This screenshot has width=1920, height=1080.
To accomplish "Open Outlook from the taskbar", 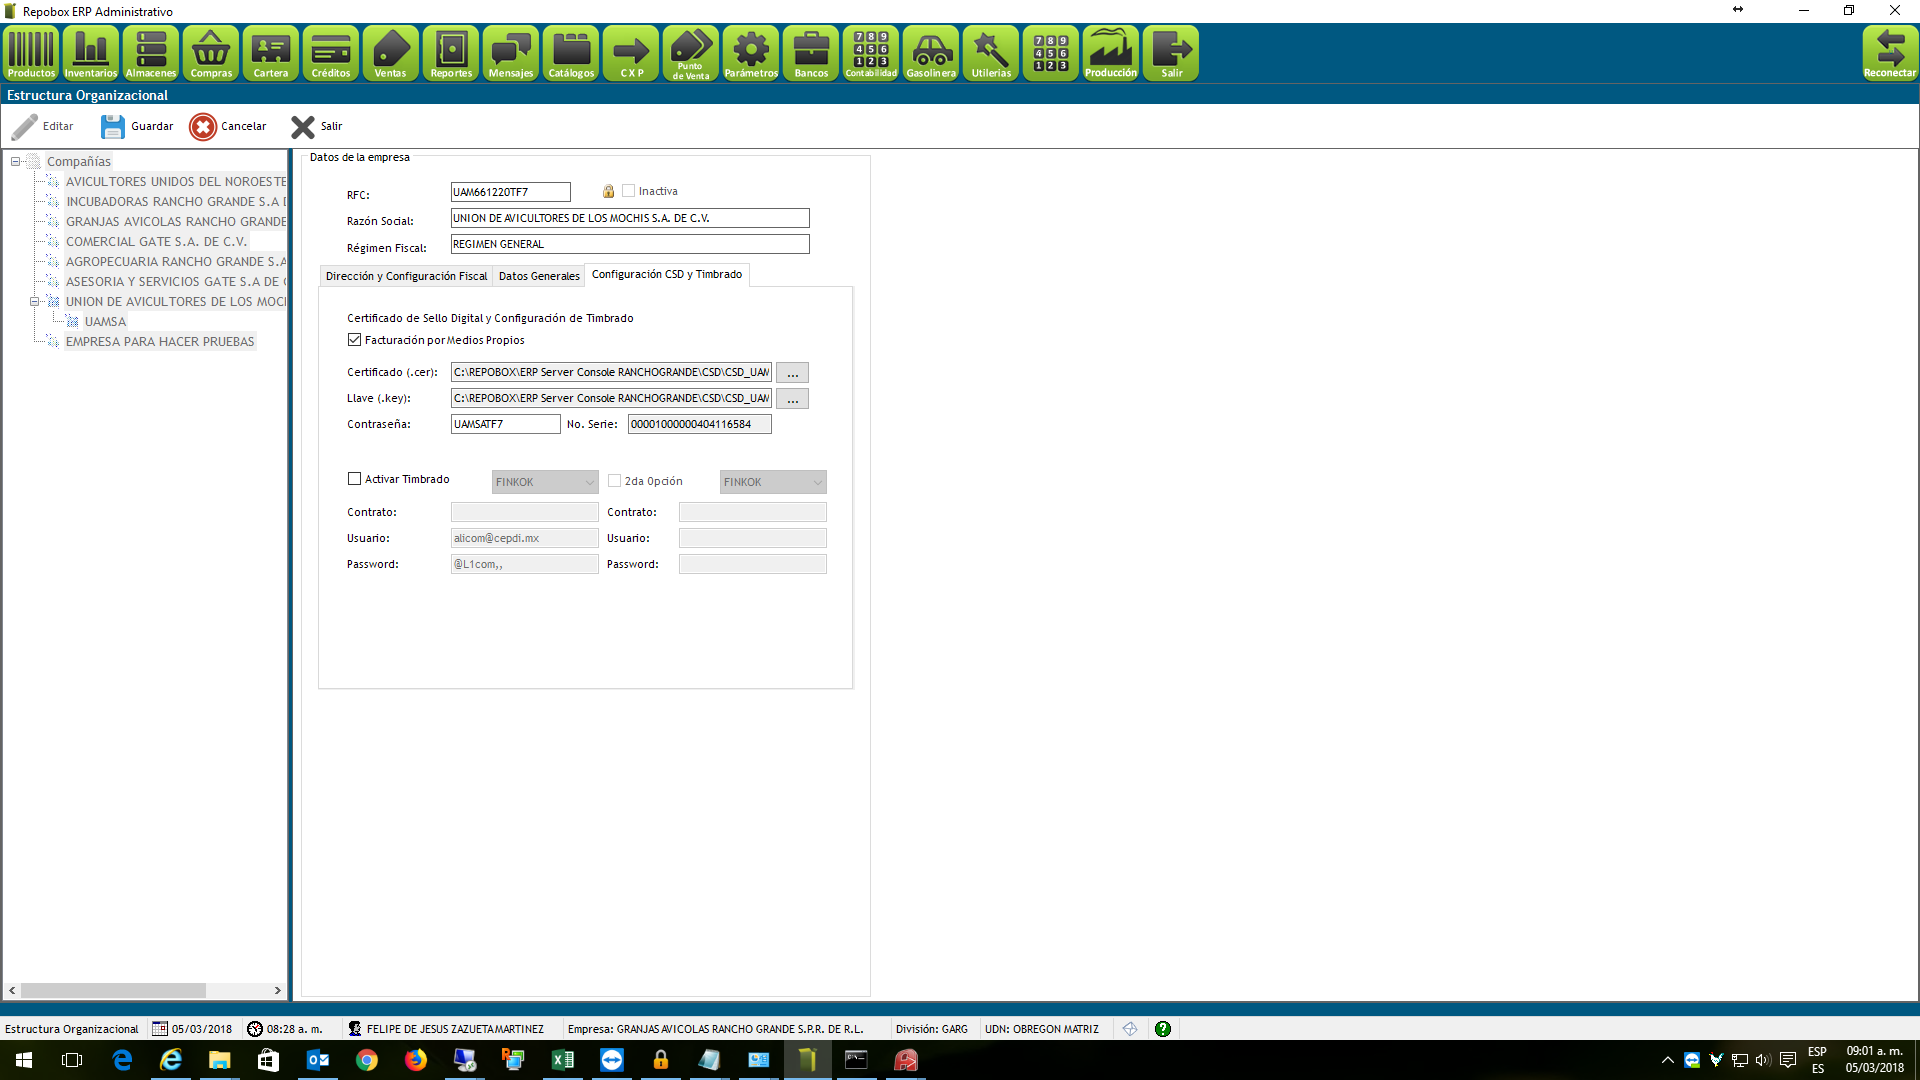I will [318, 1060].
